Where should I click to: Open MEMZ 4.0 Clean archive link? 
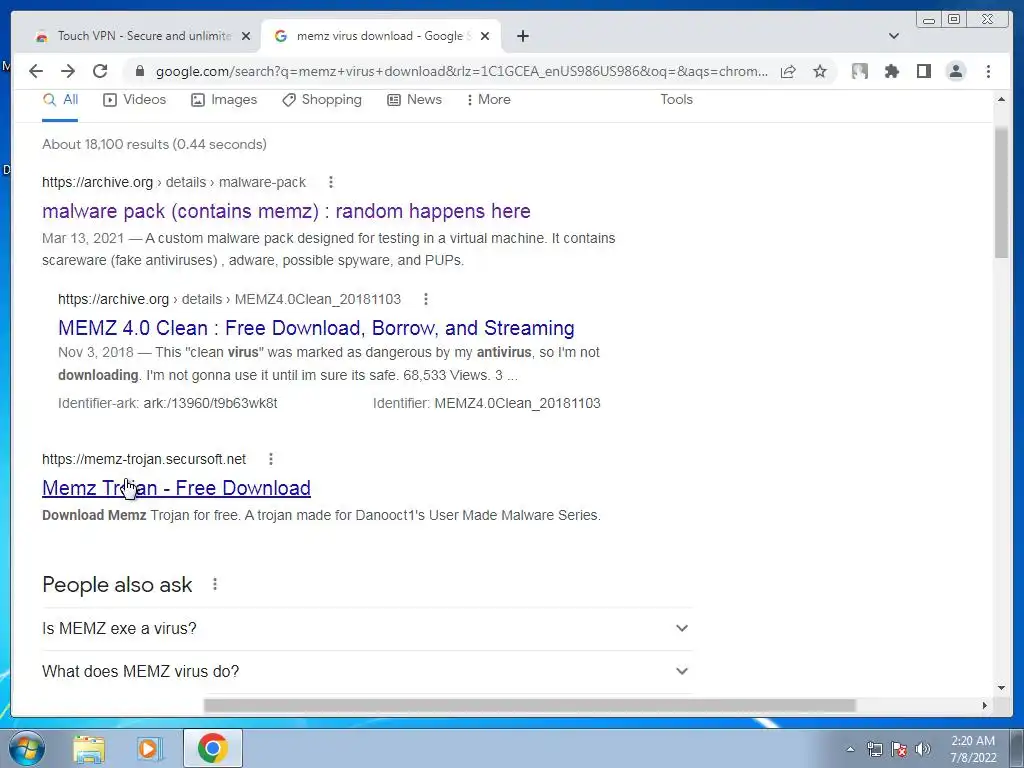(x=316, y=328)
